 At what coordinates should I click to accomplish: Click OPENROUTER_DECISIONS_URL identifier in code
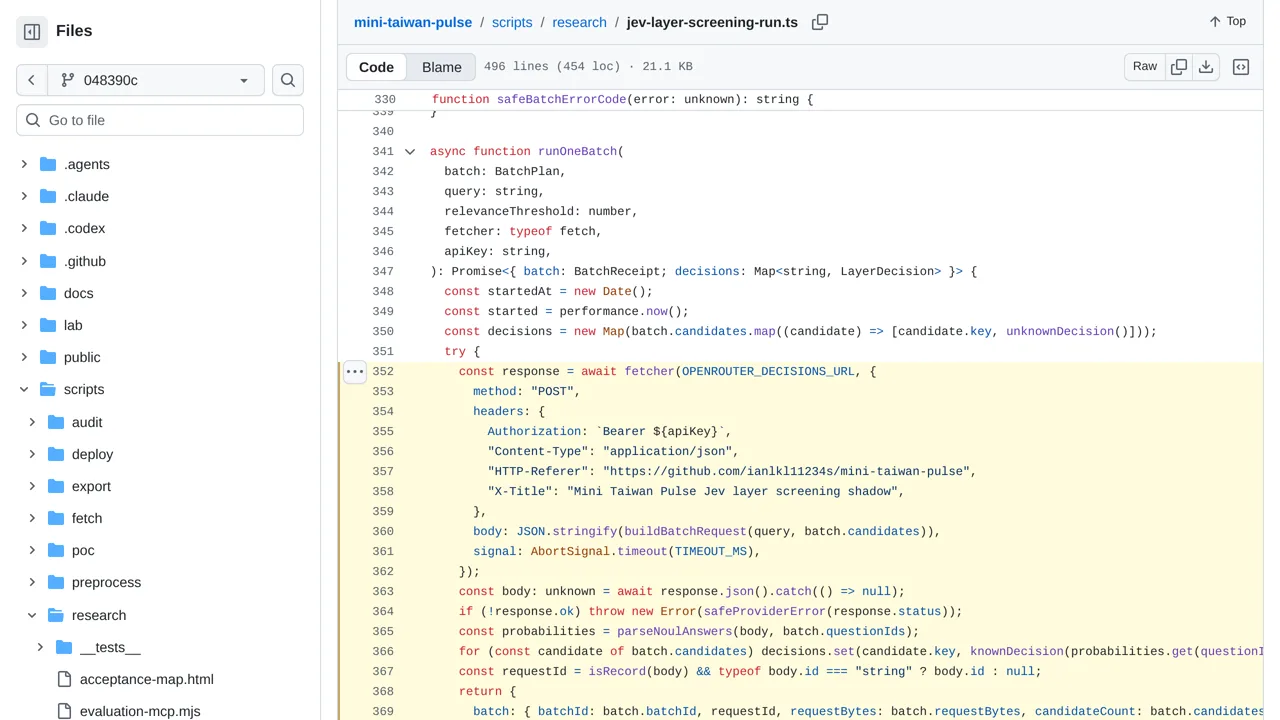(768, 371)
